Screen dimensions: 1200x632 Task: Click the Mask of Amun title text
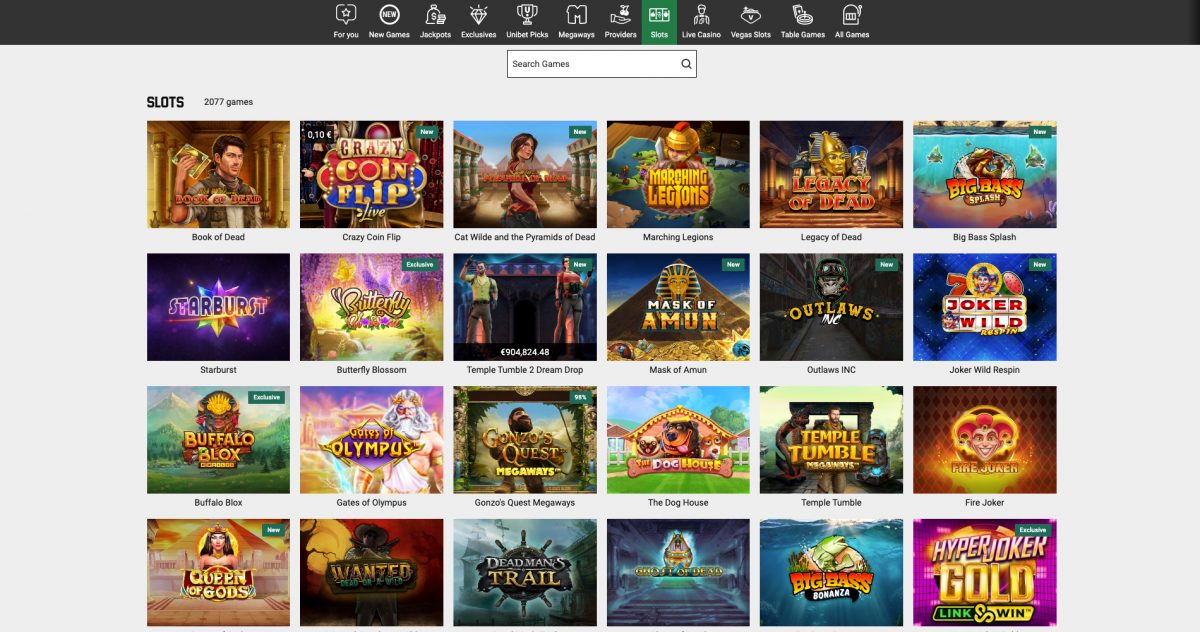click(678, 370)
